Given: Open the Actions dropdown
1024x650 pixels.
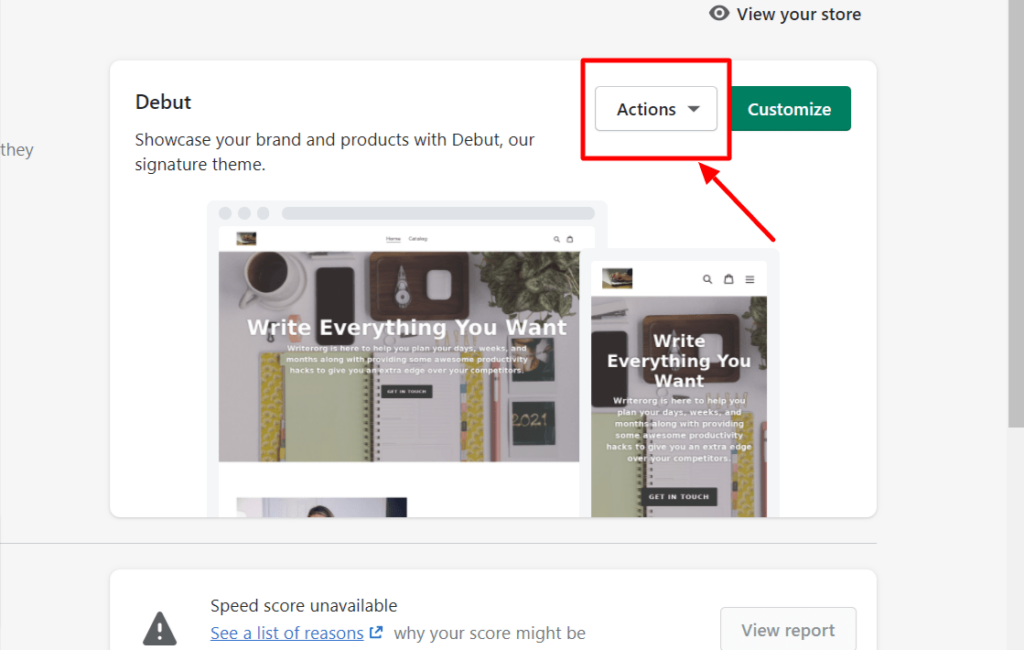Looking at the screenshot, I should [x=655, y=109].
